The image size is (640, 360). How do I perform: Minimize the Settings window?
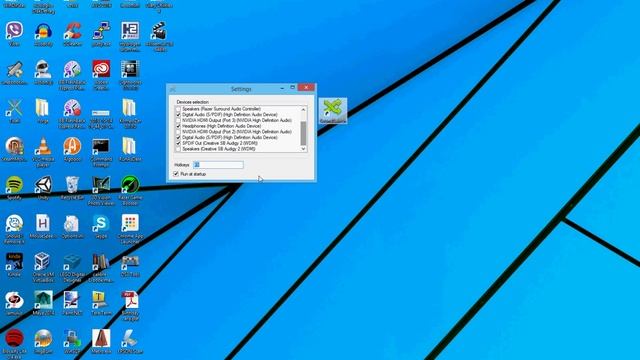pos(282,88)
